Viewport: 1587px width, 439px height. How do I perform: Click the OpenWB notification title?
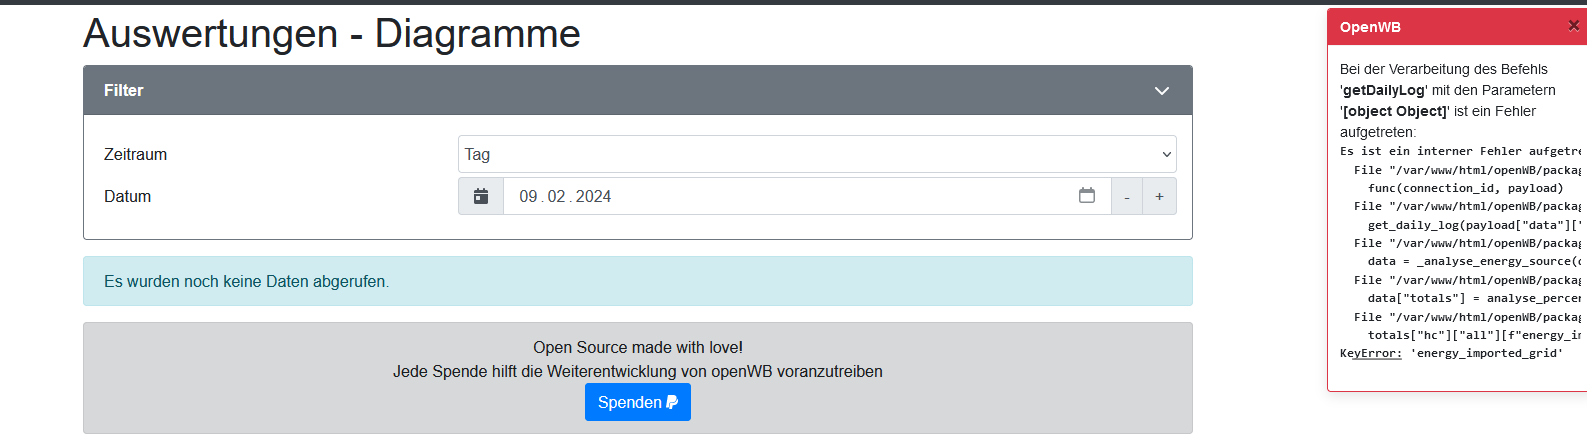pos(1370,27)
